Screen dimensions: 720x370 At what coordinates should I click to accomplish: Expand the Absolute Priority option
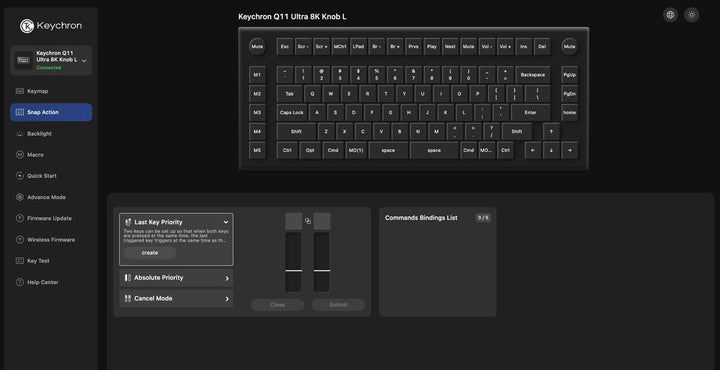tap(176, 278)
